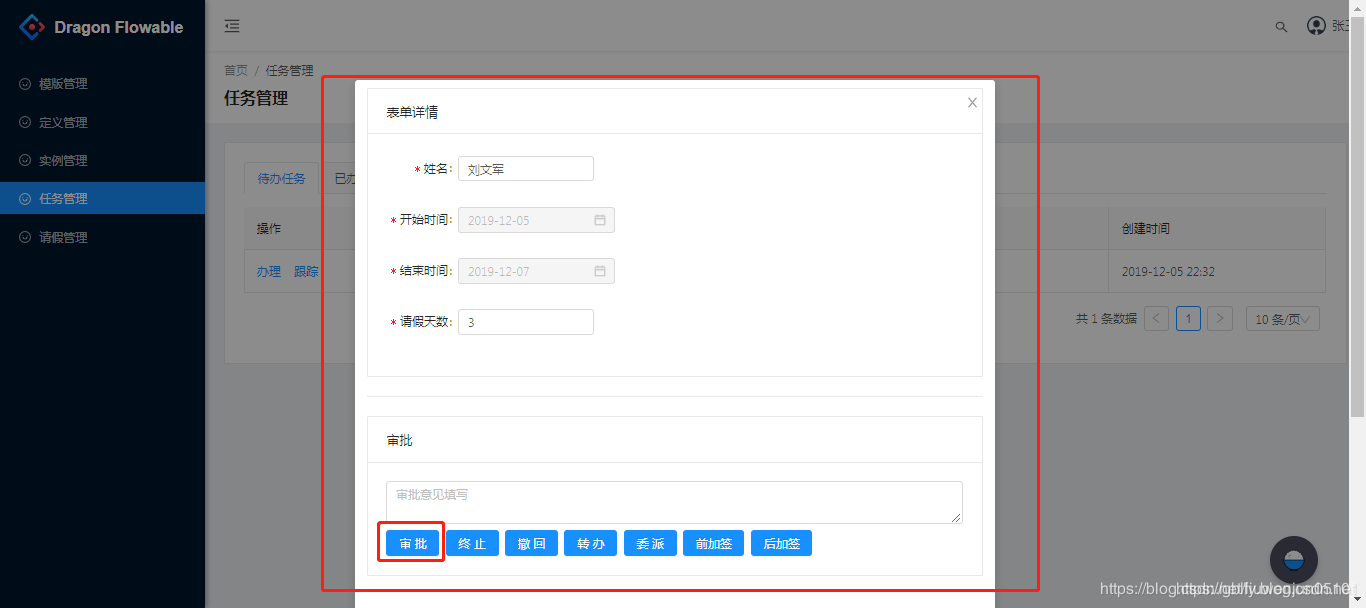The image size is (1366, 608).
Task: Select page 1 in pagination
Action: pyautogui.click(x=1188, y=319)
